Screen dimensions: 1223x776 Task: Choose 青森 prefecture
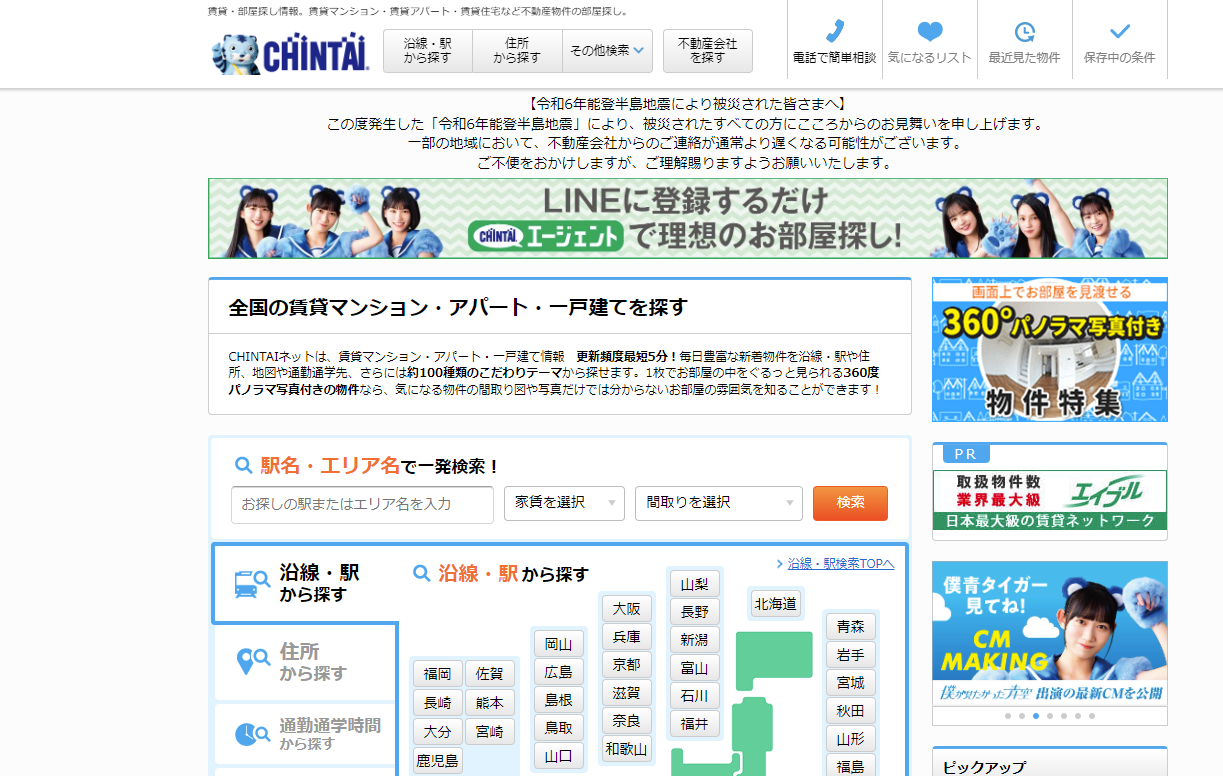[x=851, y=627]
